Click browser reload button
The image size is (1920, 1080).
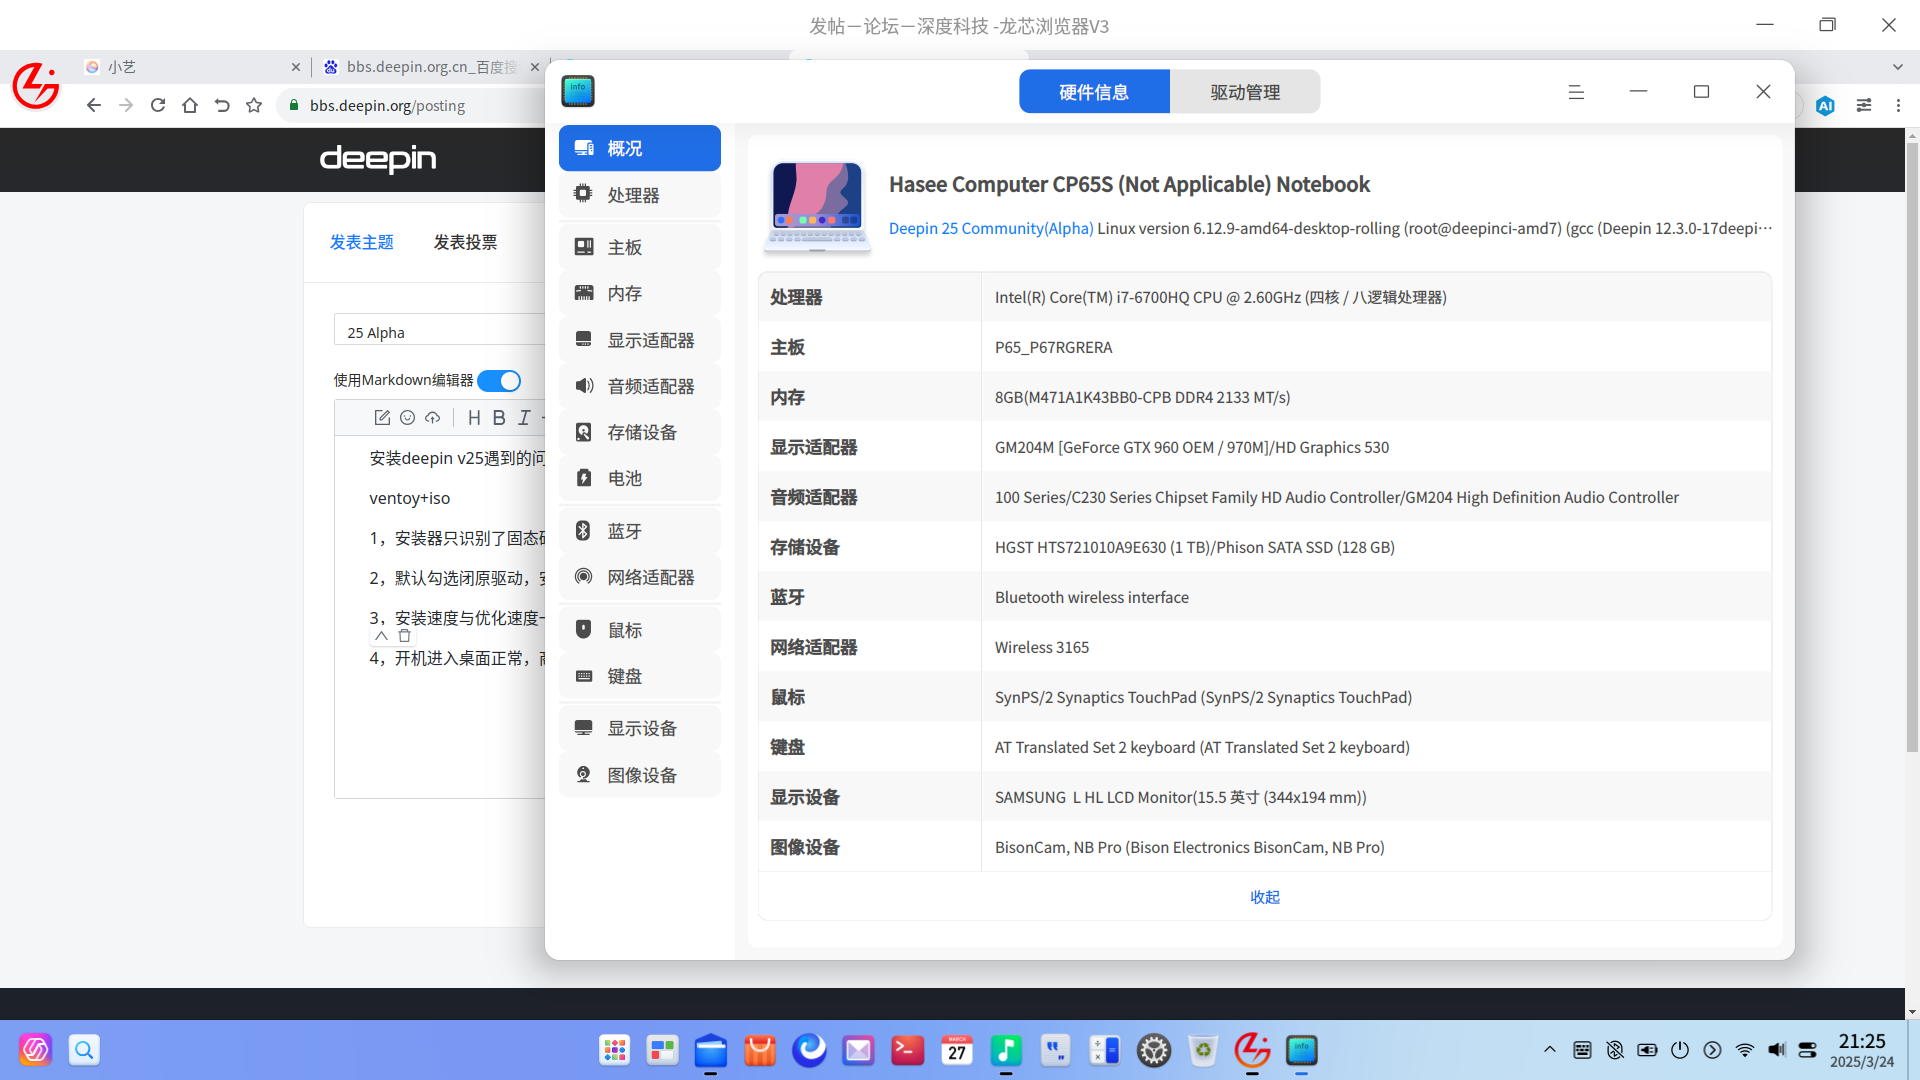click(158, 105)
